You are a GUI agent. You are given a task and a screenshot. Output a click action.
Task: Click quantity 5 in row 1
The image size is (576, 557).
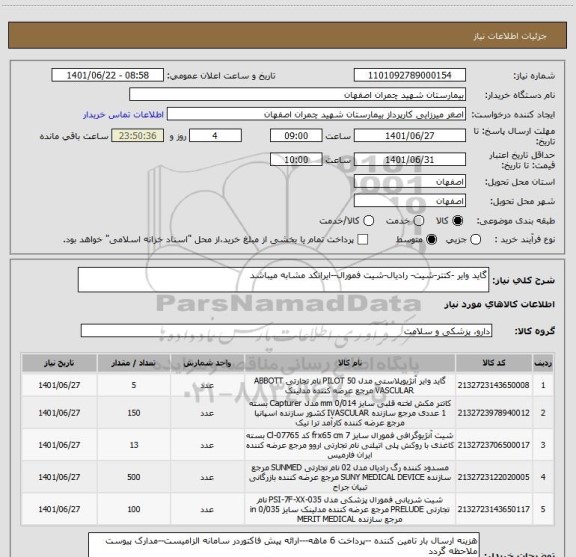pyautogui.click(x=134, y=385)
